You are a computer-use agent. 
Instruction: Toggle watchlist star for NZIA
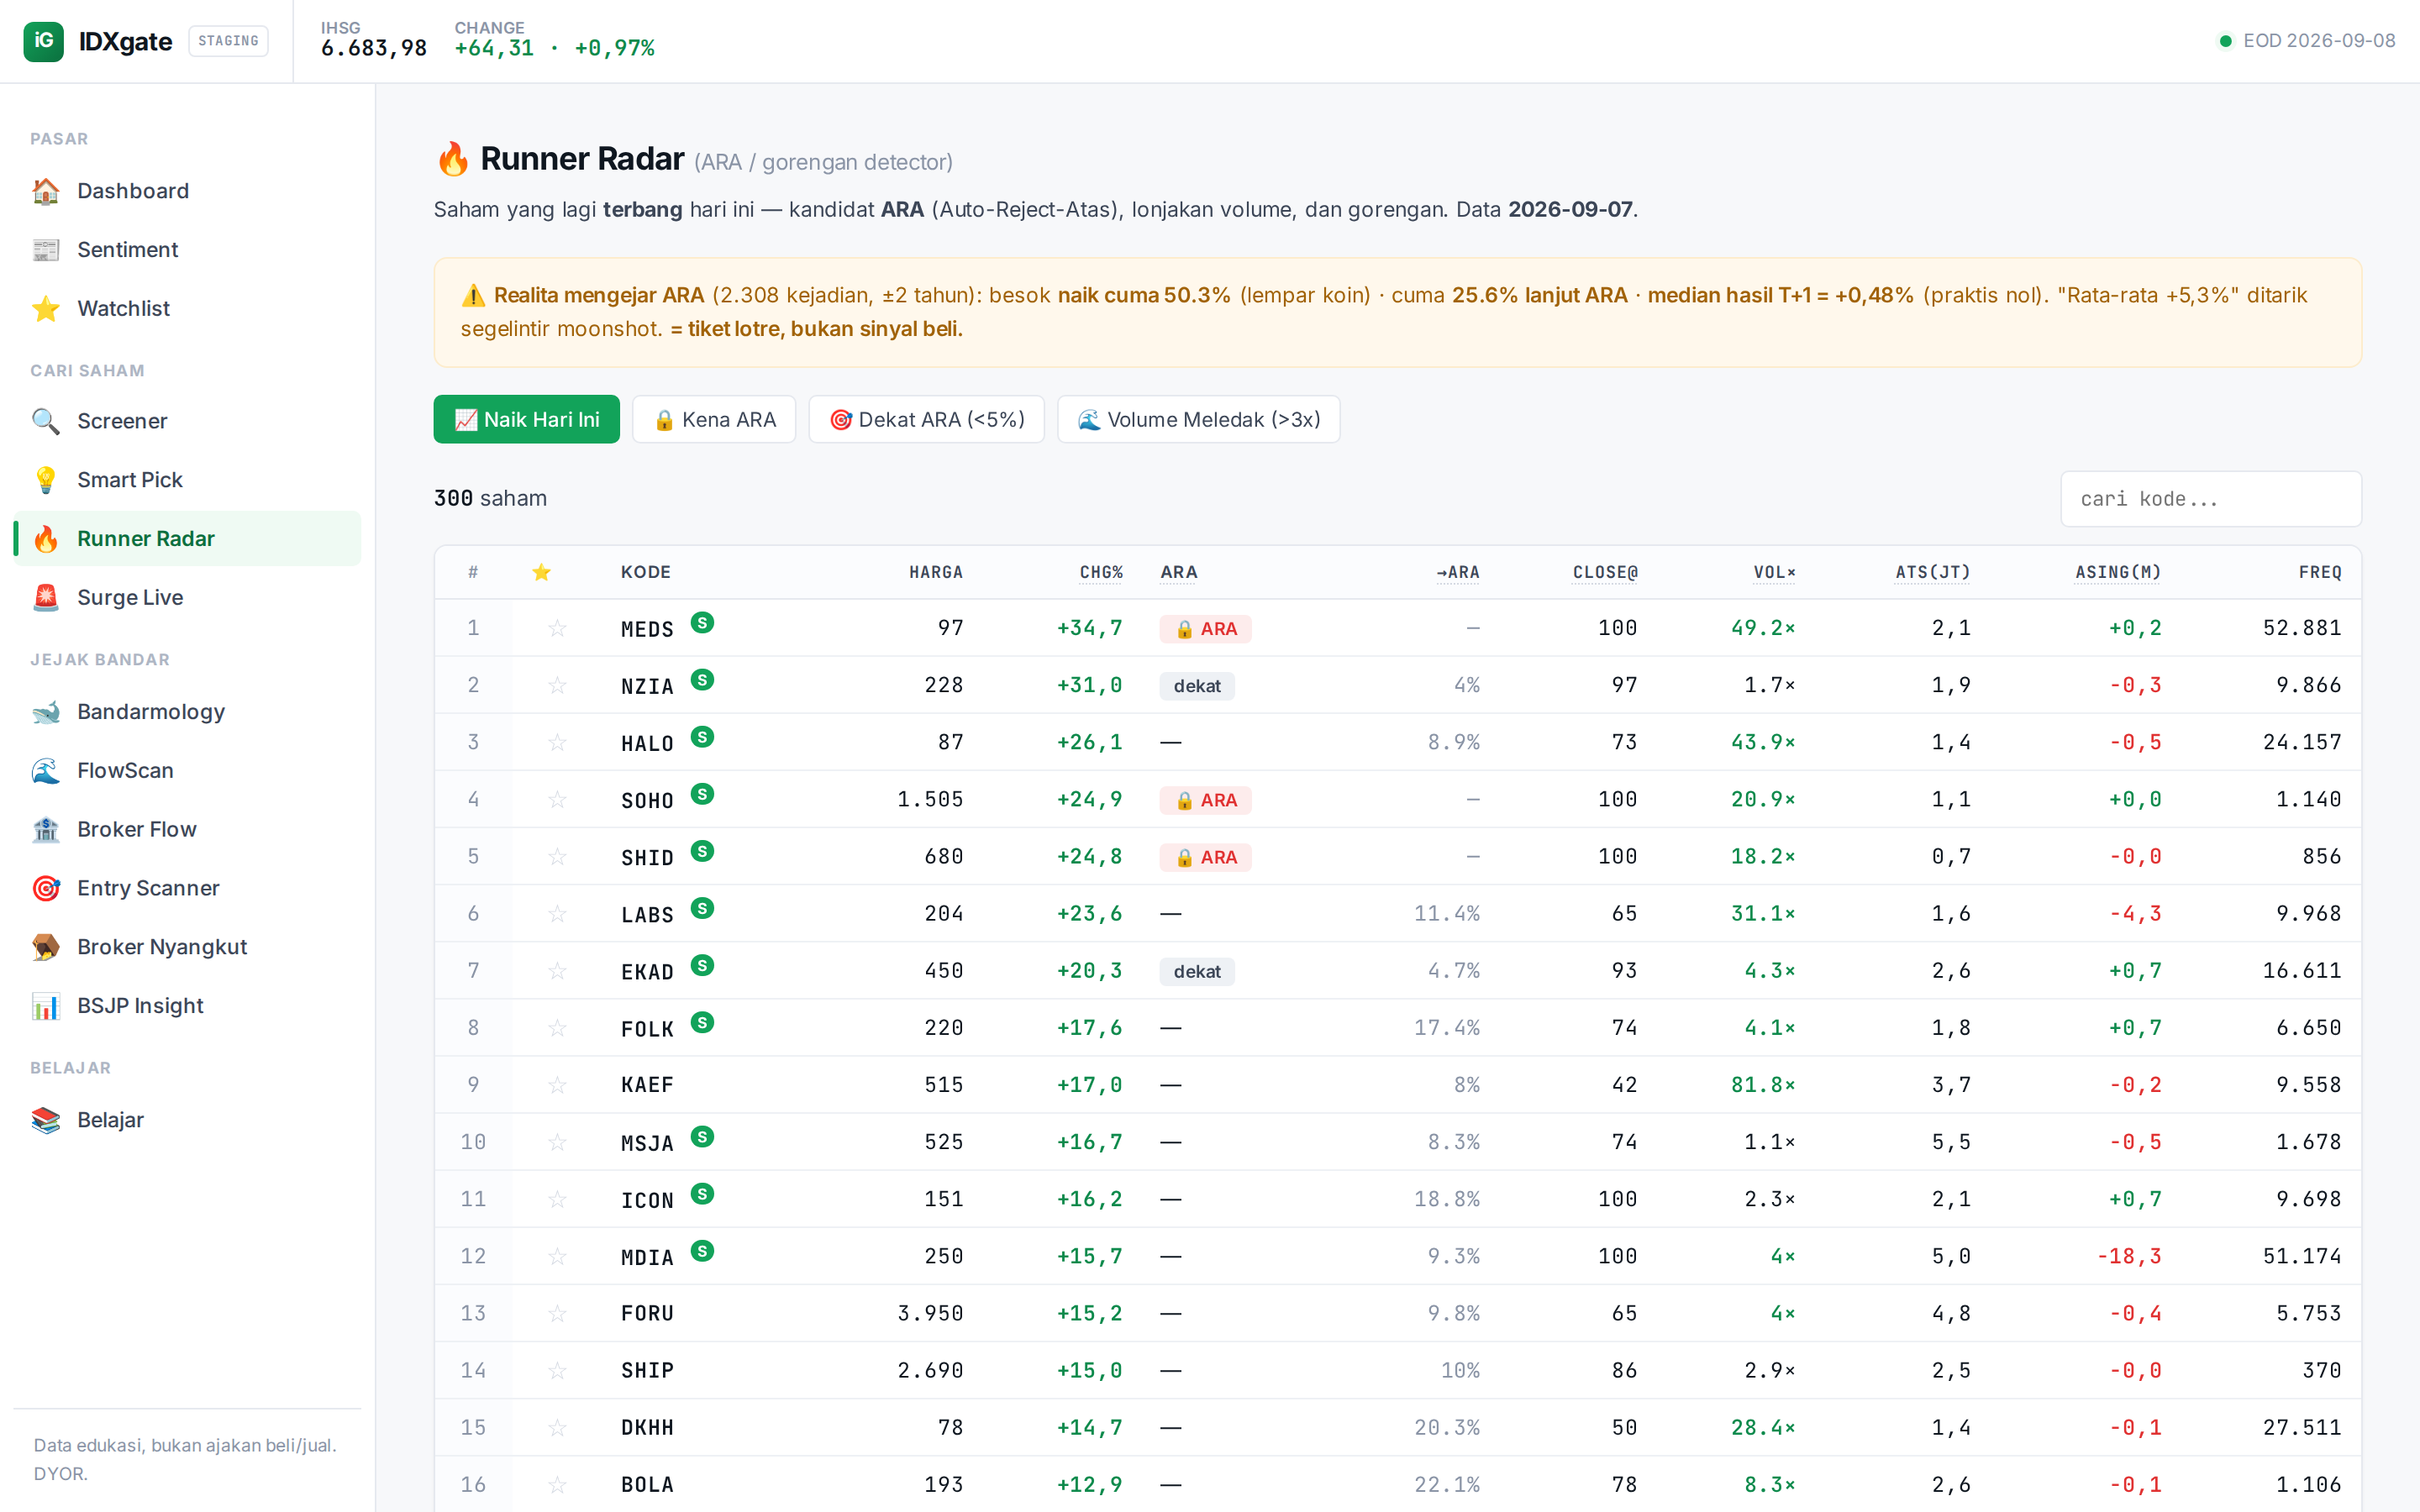pyautogui.click(x=557, y=685)
